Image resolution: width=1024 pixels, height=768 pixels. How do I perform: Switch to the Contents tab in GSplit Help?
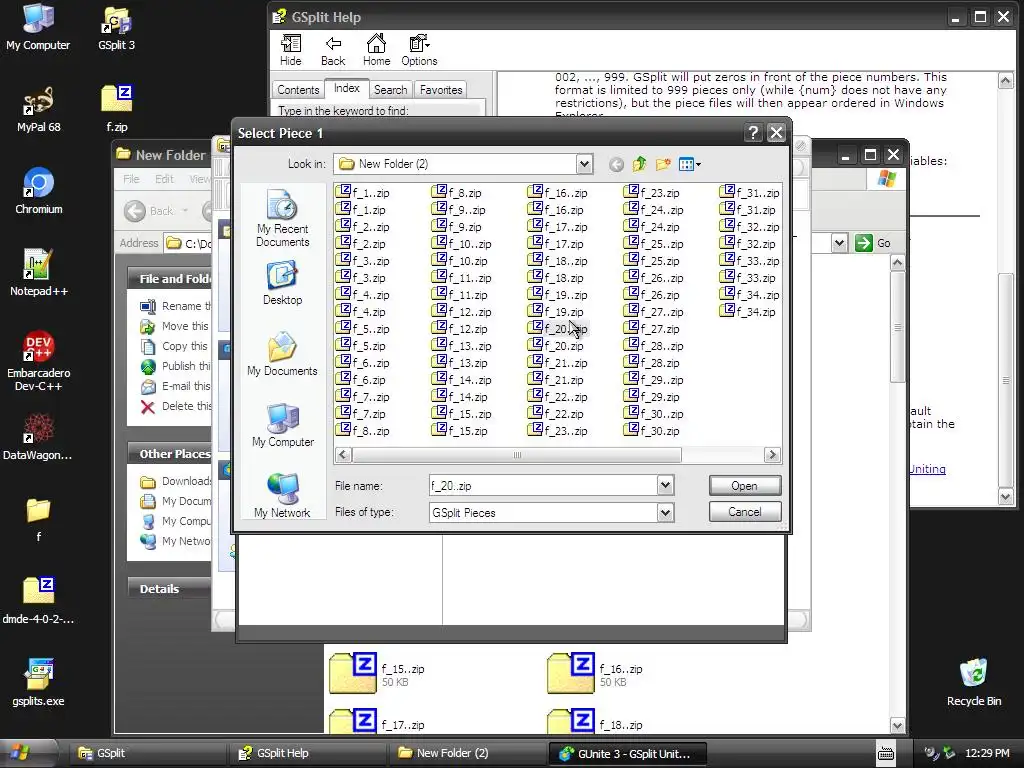pos(298,90)
